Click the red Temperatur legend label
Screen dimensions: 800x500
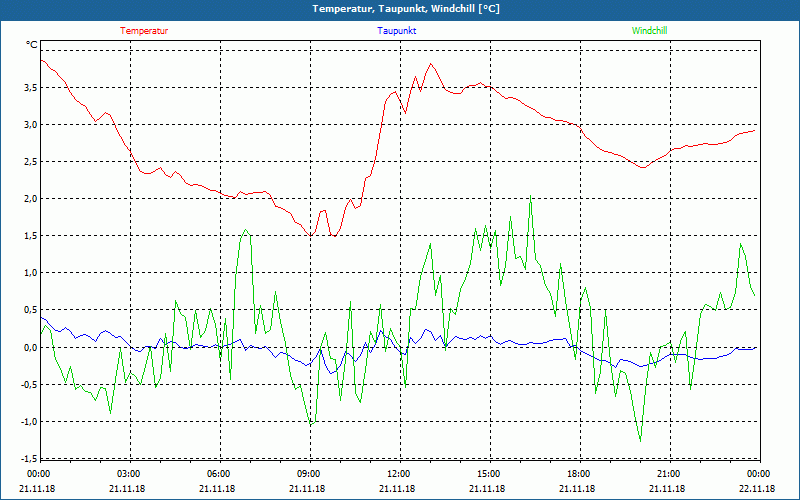[144, 31]
